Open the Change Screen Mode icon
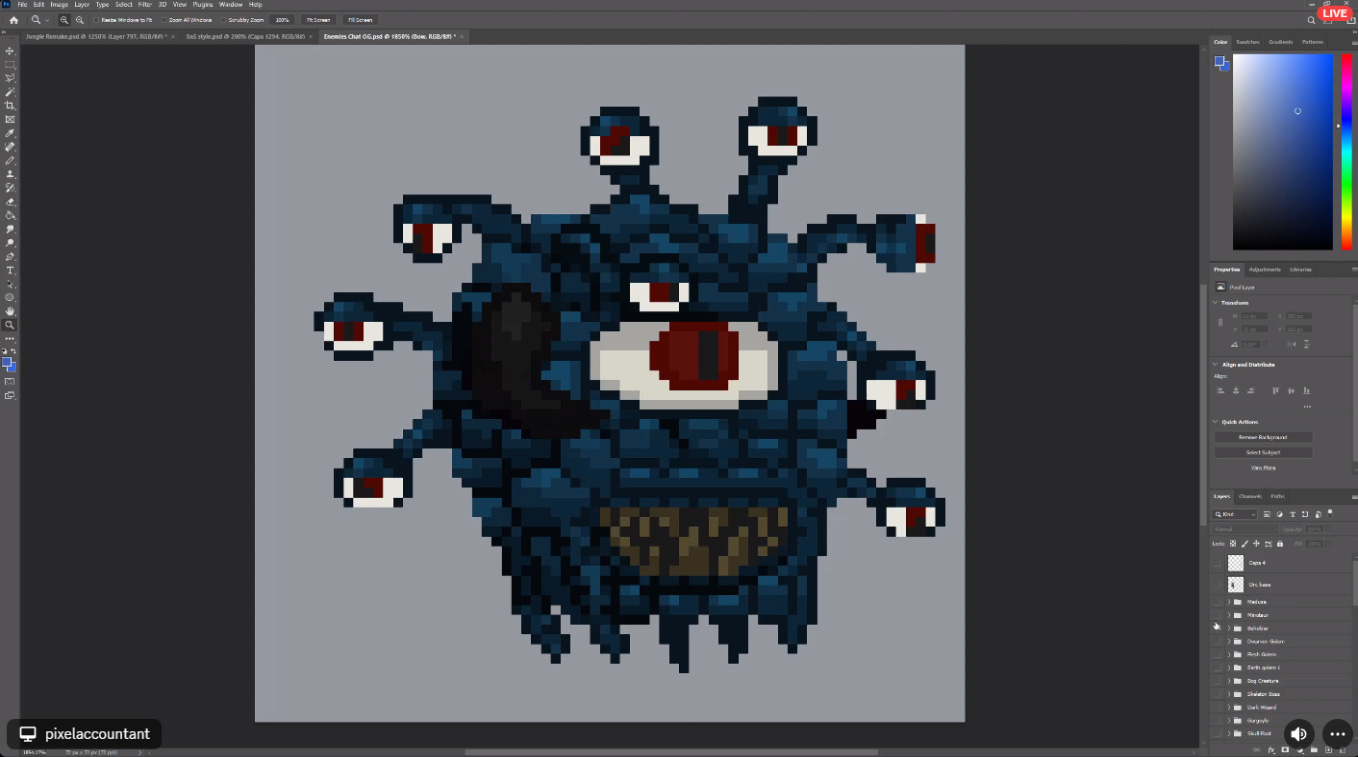 10,395
